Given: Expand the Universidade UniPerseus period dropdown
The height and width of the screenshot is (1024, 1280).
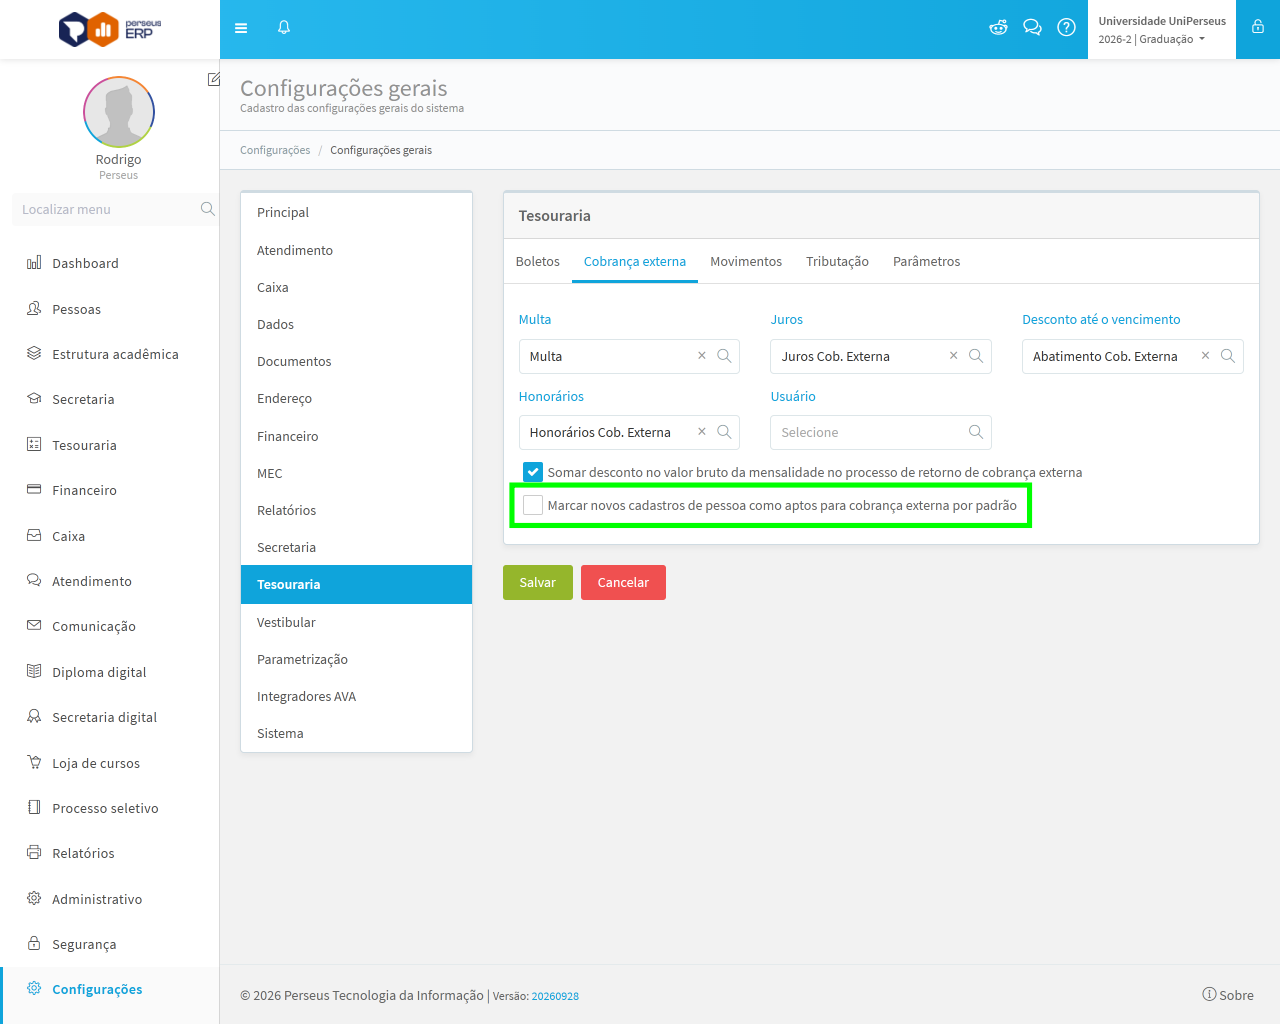Looking at the screenshot, I should click(x=1162, y=30).
